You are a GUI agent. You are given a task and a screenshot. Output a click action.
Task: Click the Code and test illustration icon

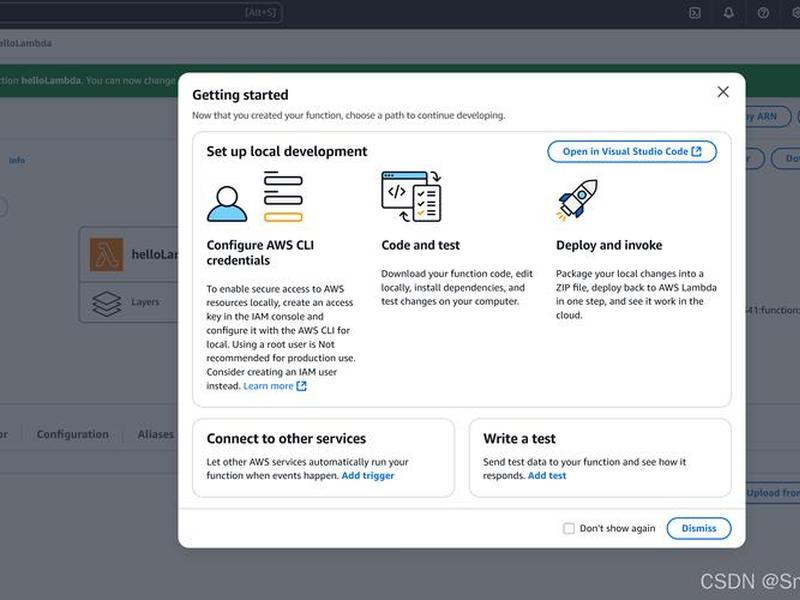click(x=411, y=196)
